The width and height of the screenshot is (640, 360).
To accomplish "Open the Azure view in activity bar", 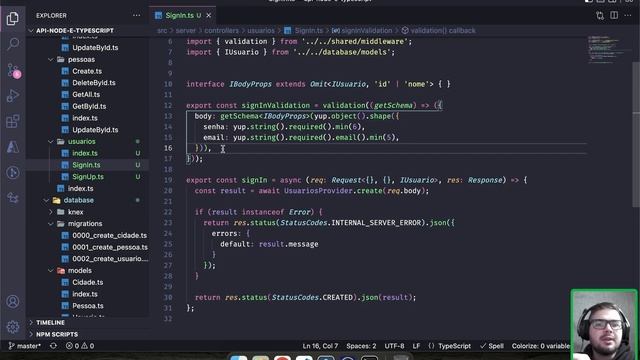I will 13,147.
